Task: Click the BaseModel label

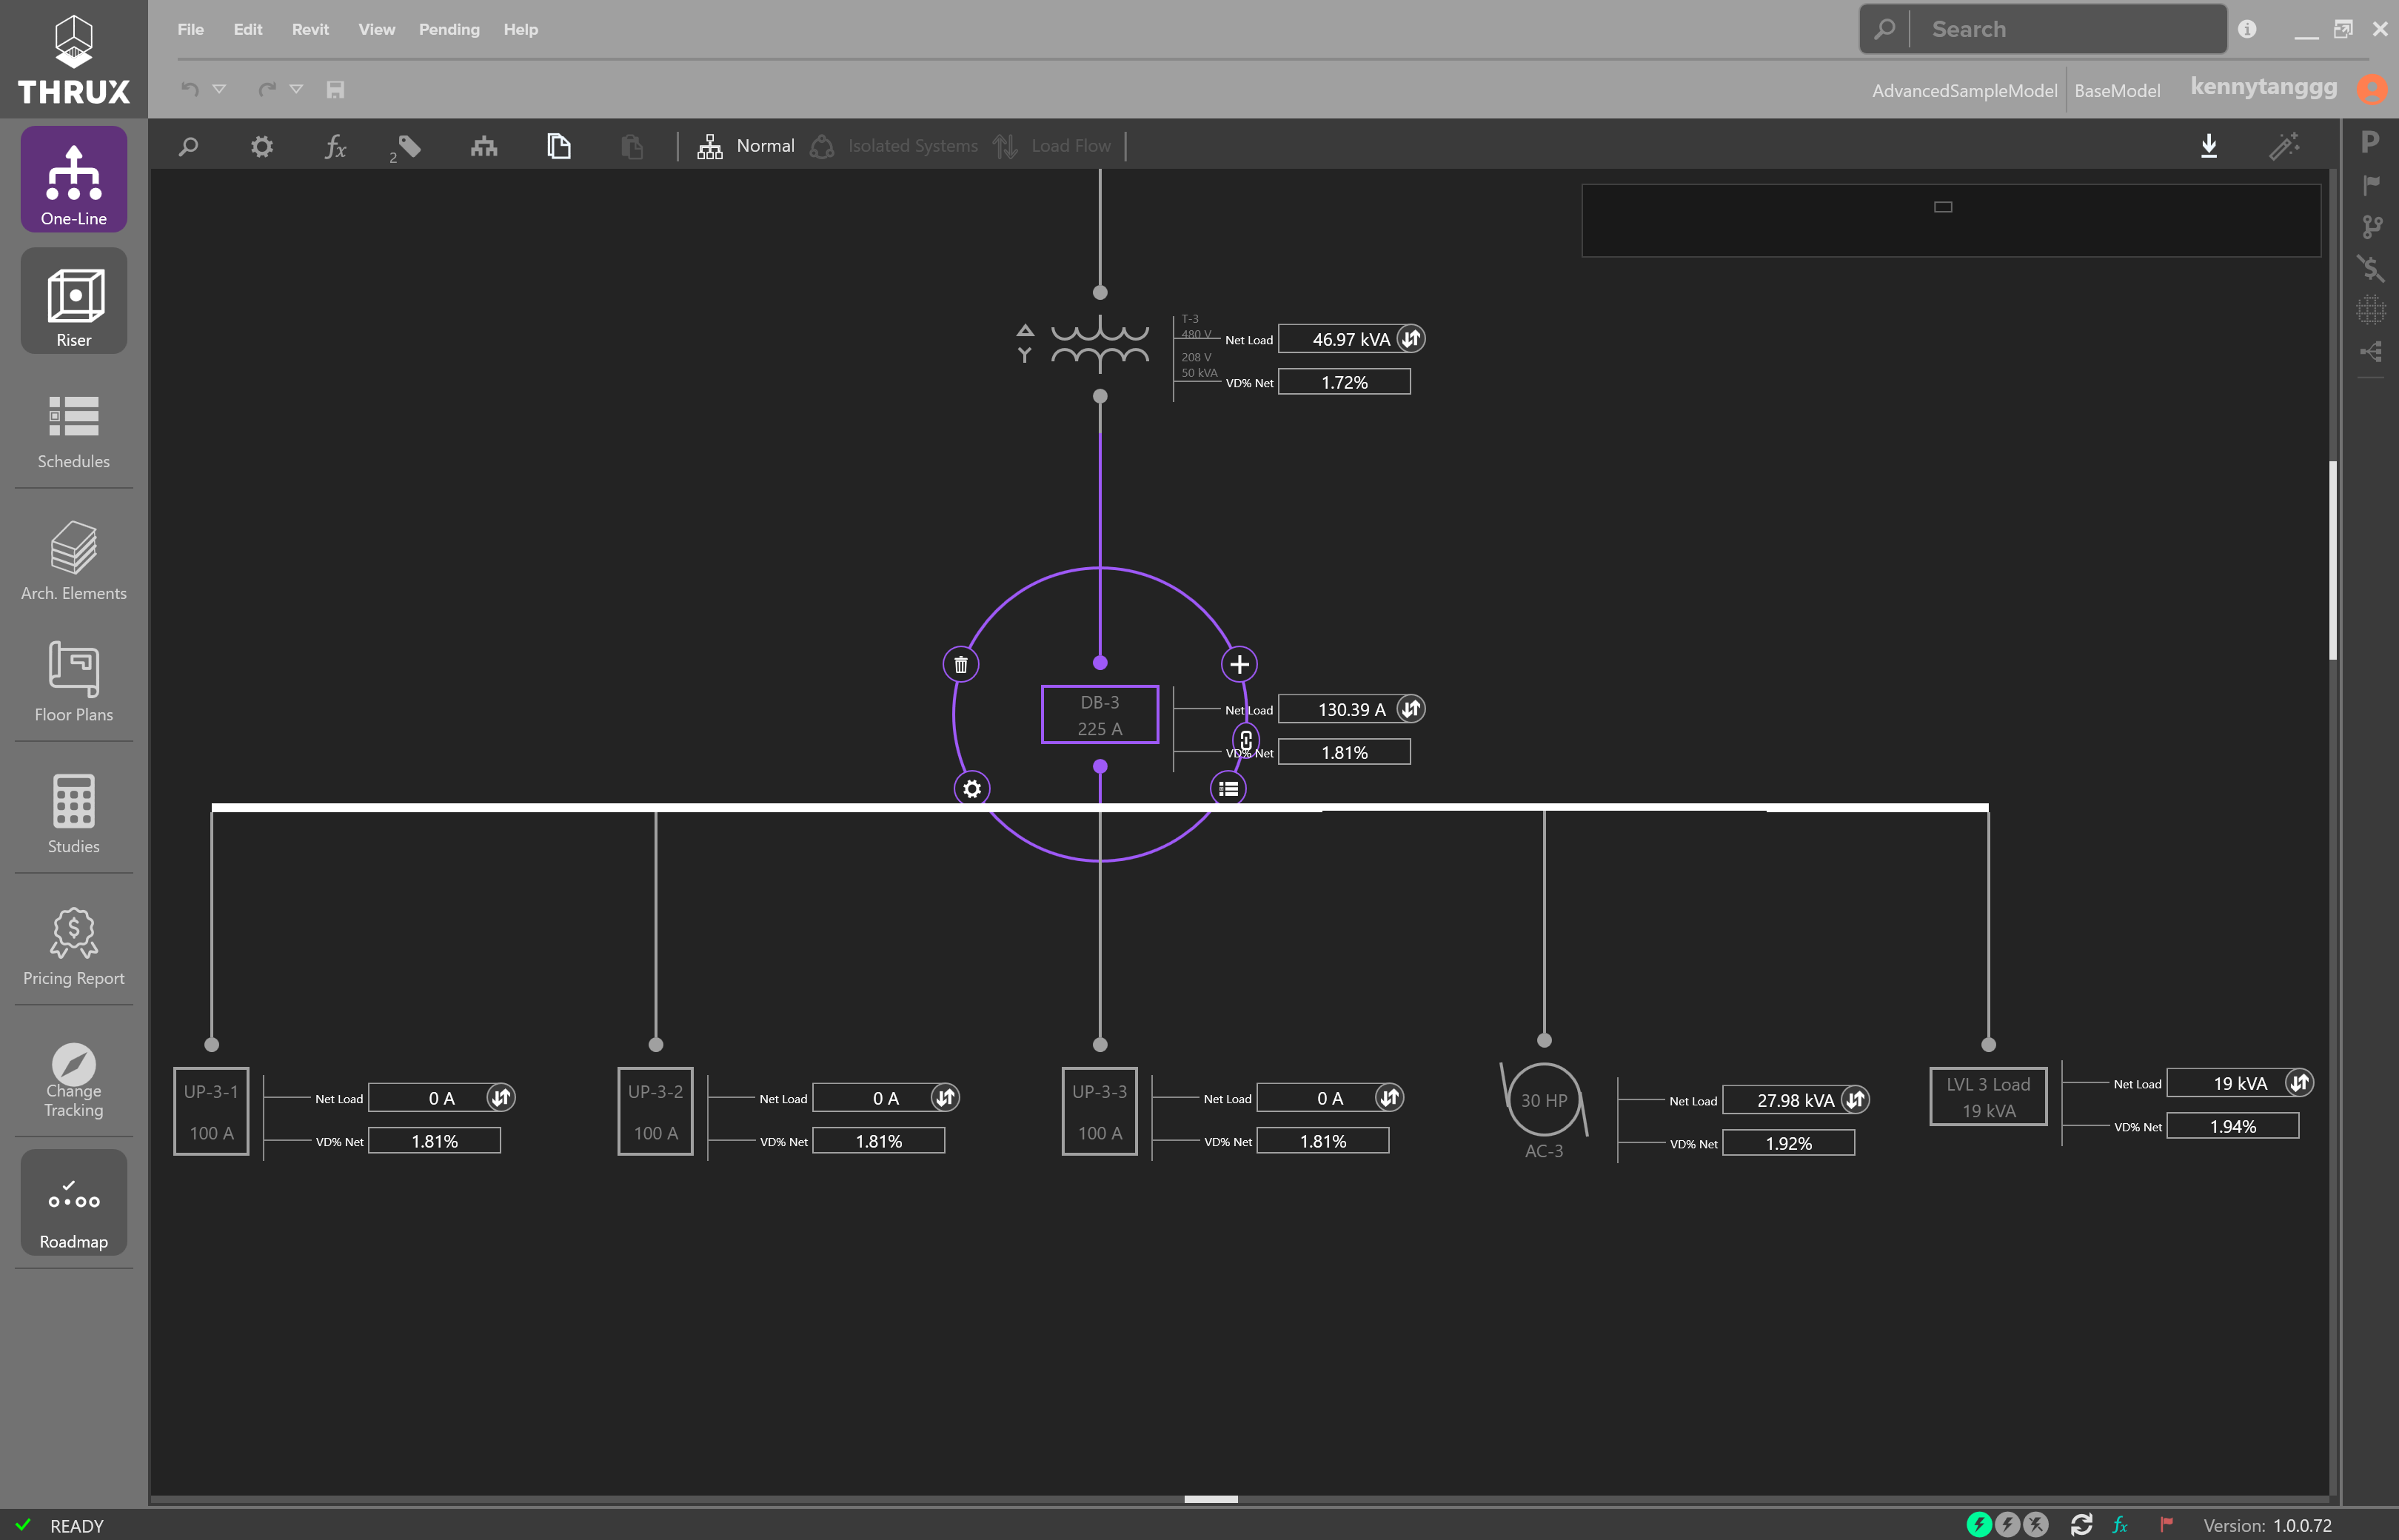Action: pyautogui.click(x=2117, y=90)
